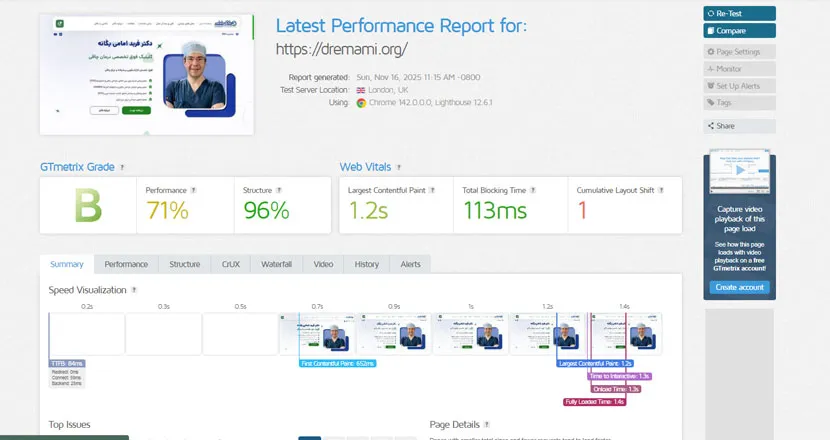The height and width of the screenshot is (440, 830).
Task: Click the First Contentful Paint marker
Action: click(337, 363)
